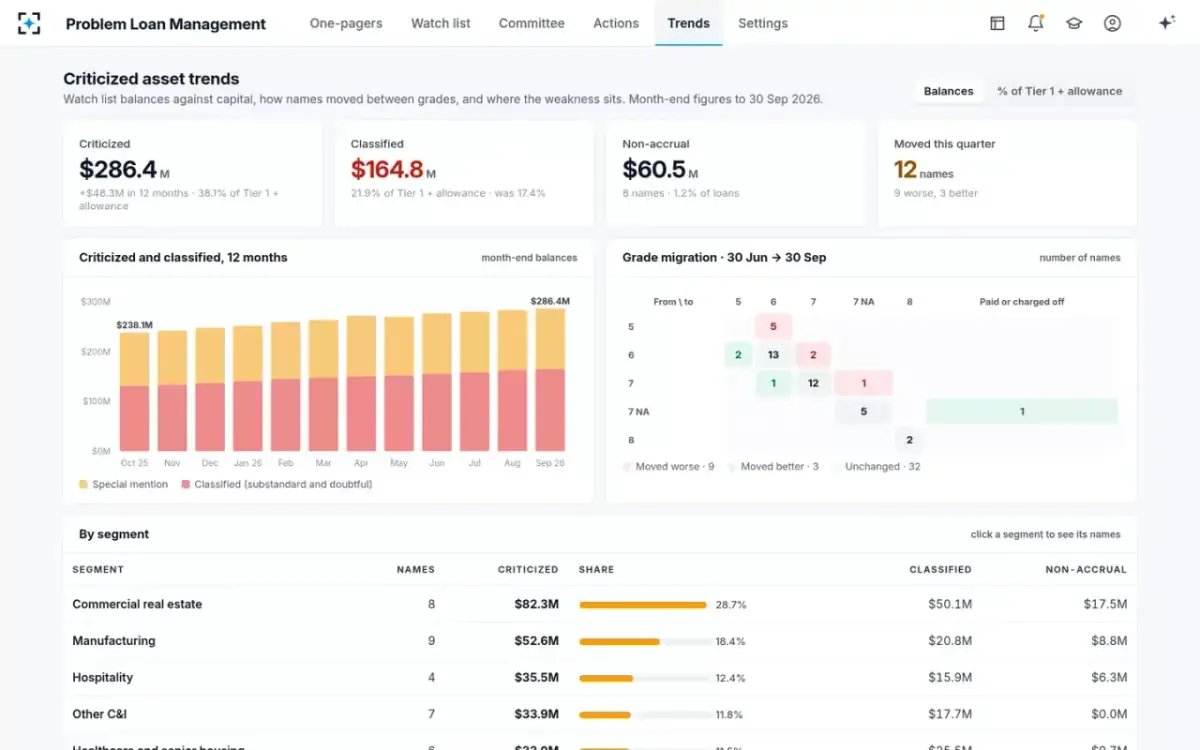
Task: Click migration cell 13 in row 6
Action: click(x=773, y=355)
